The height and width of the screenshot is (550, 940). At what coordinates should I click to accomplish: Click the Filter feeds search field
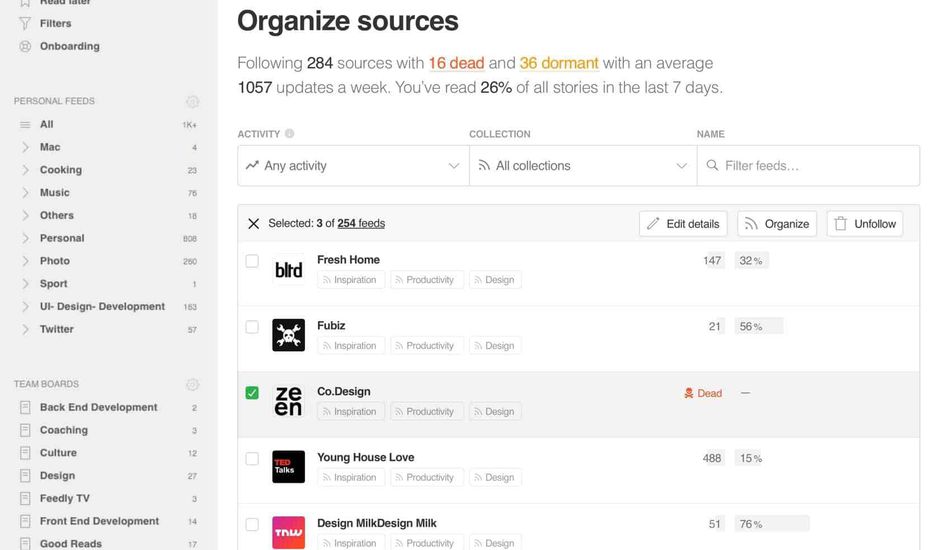pyautogui.click(x=808, y=166)
